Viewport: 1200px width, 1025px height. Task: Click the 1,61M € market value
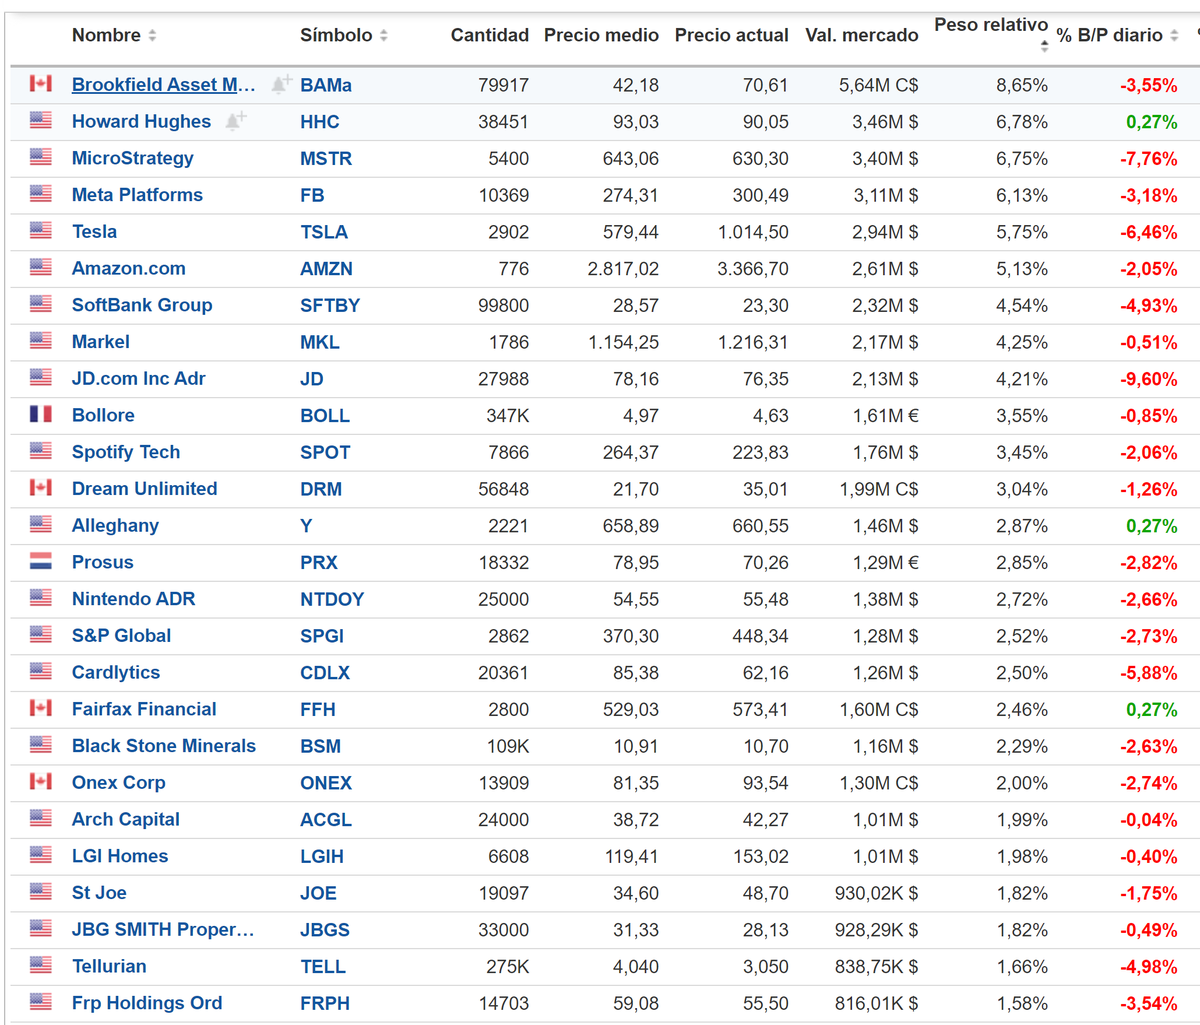(x=885, y=416)
